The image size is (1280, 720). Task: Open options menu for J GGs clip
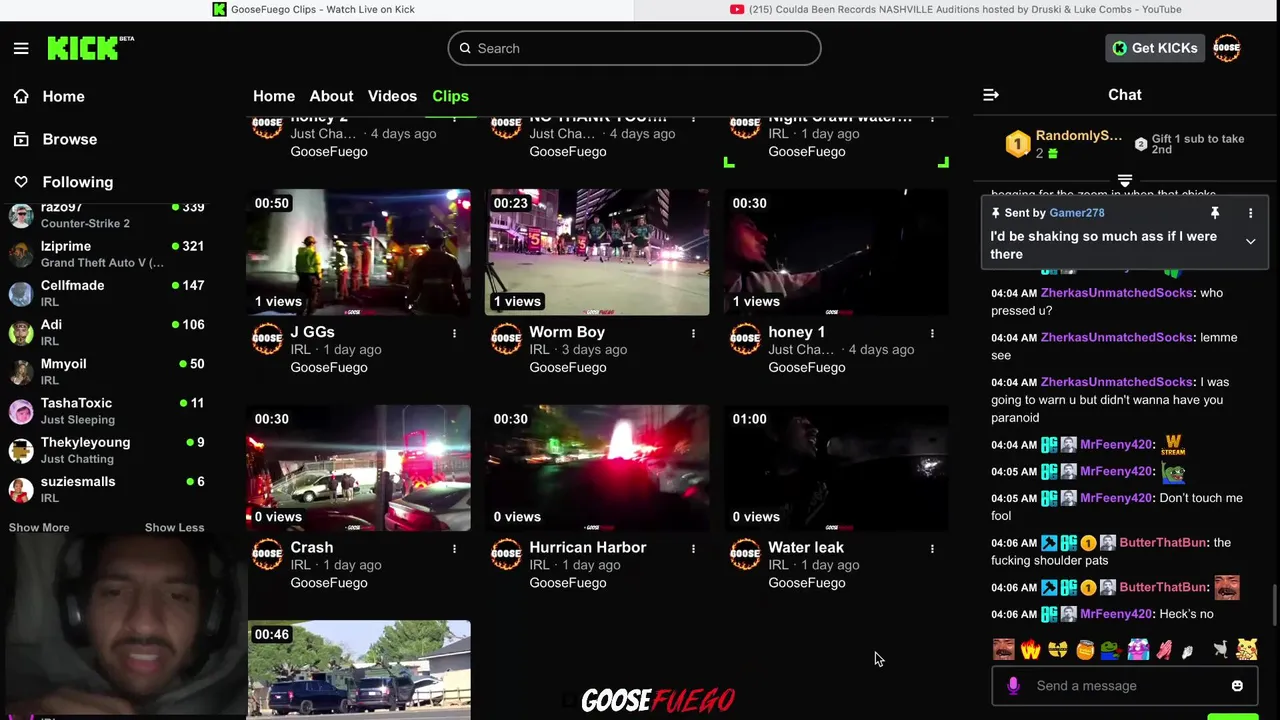[x=454, y=333]
